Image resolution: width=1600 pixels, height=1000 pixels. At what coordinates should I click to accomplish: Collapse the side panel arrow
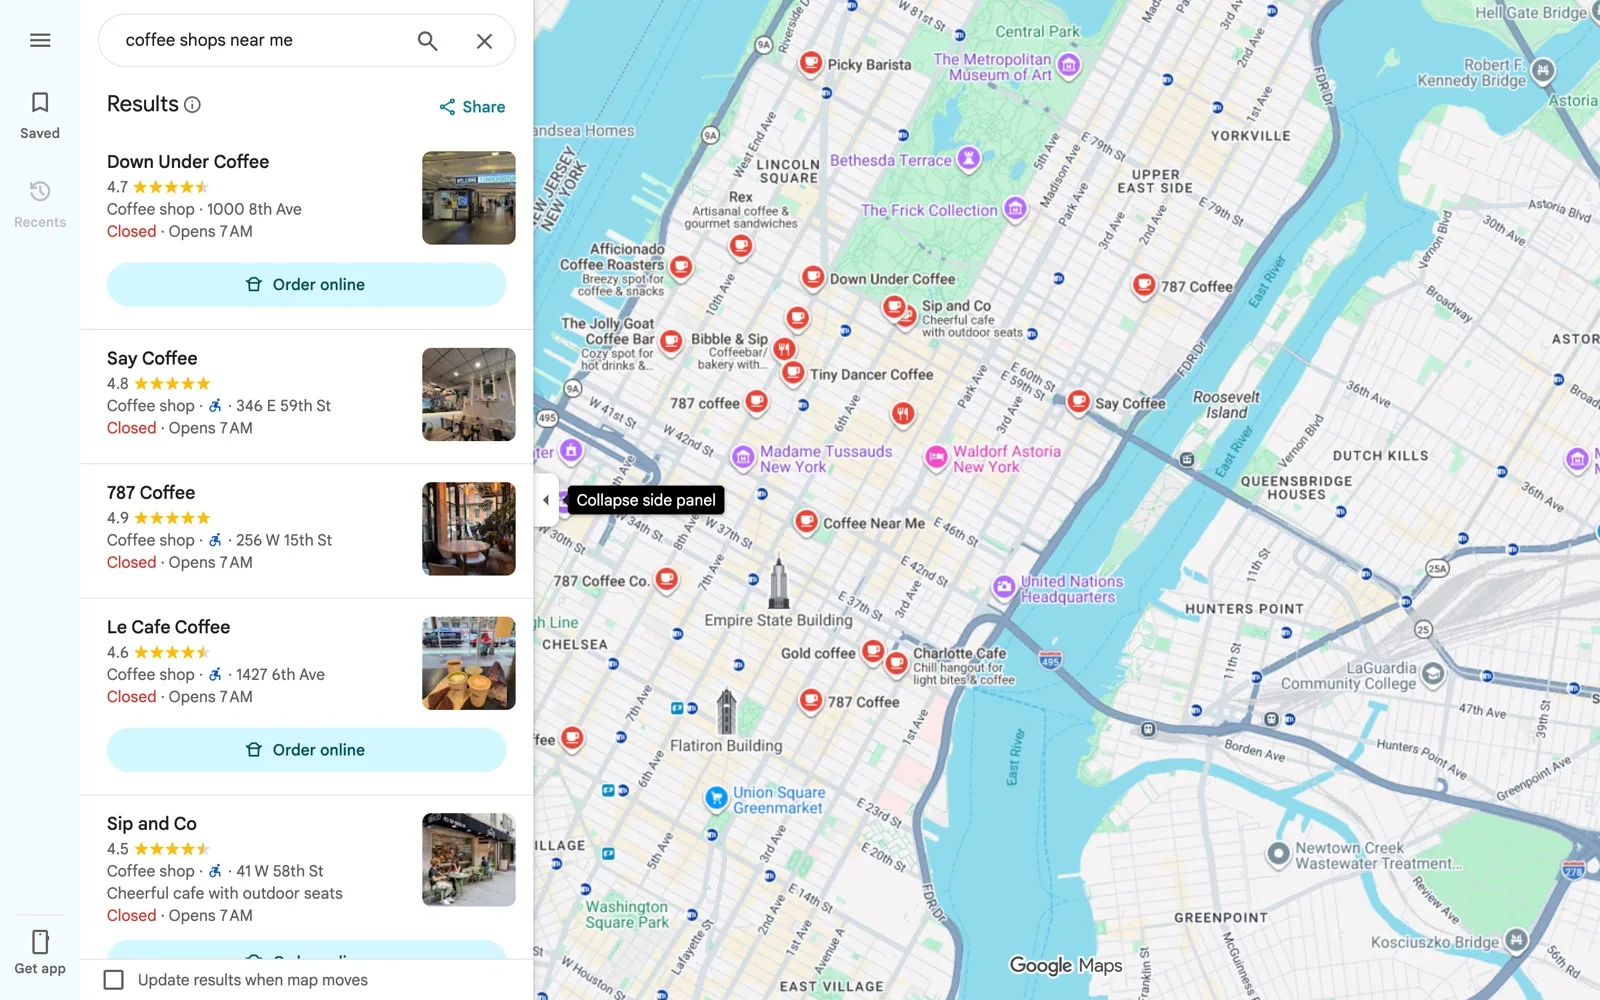[546, 500]
